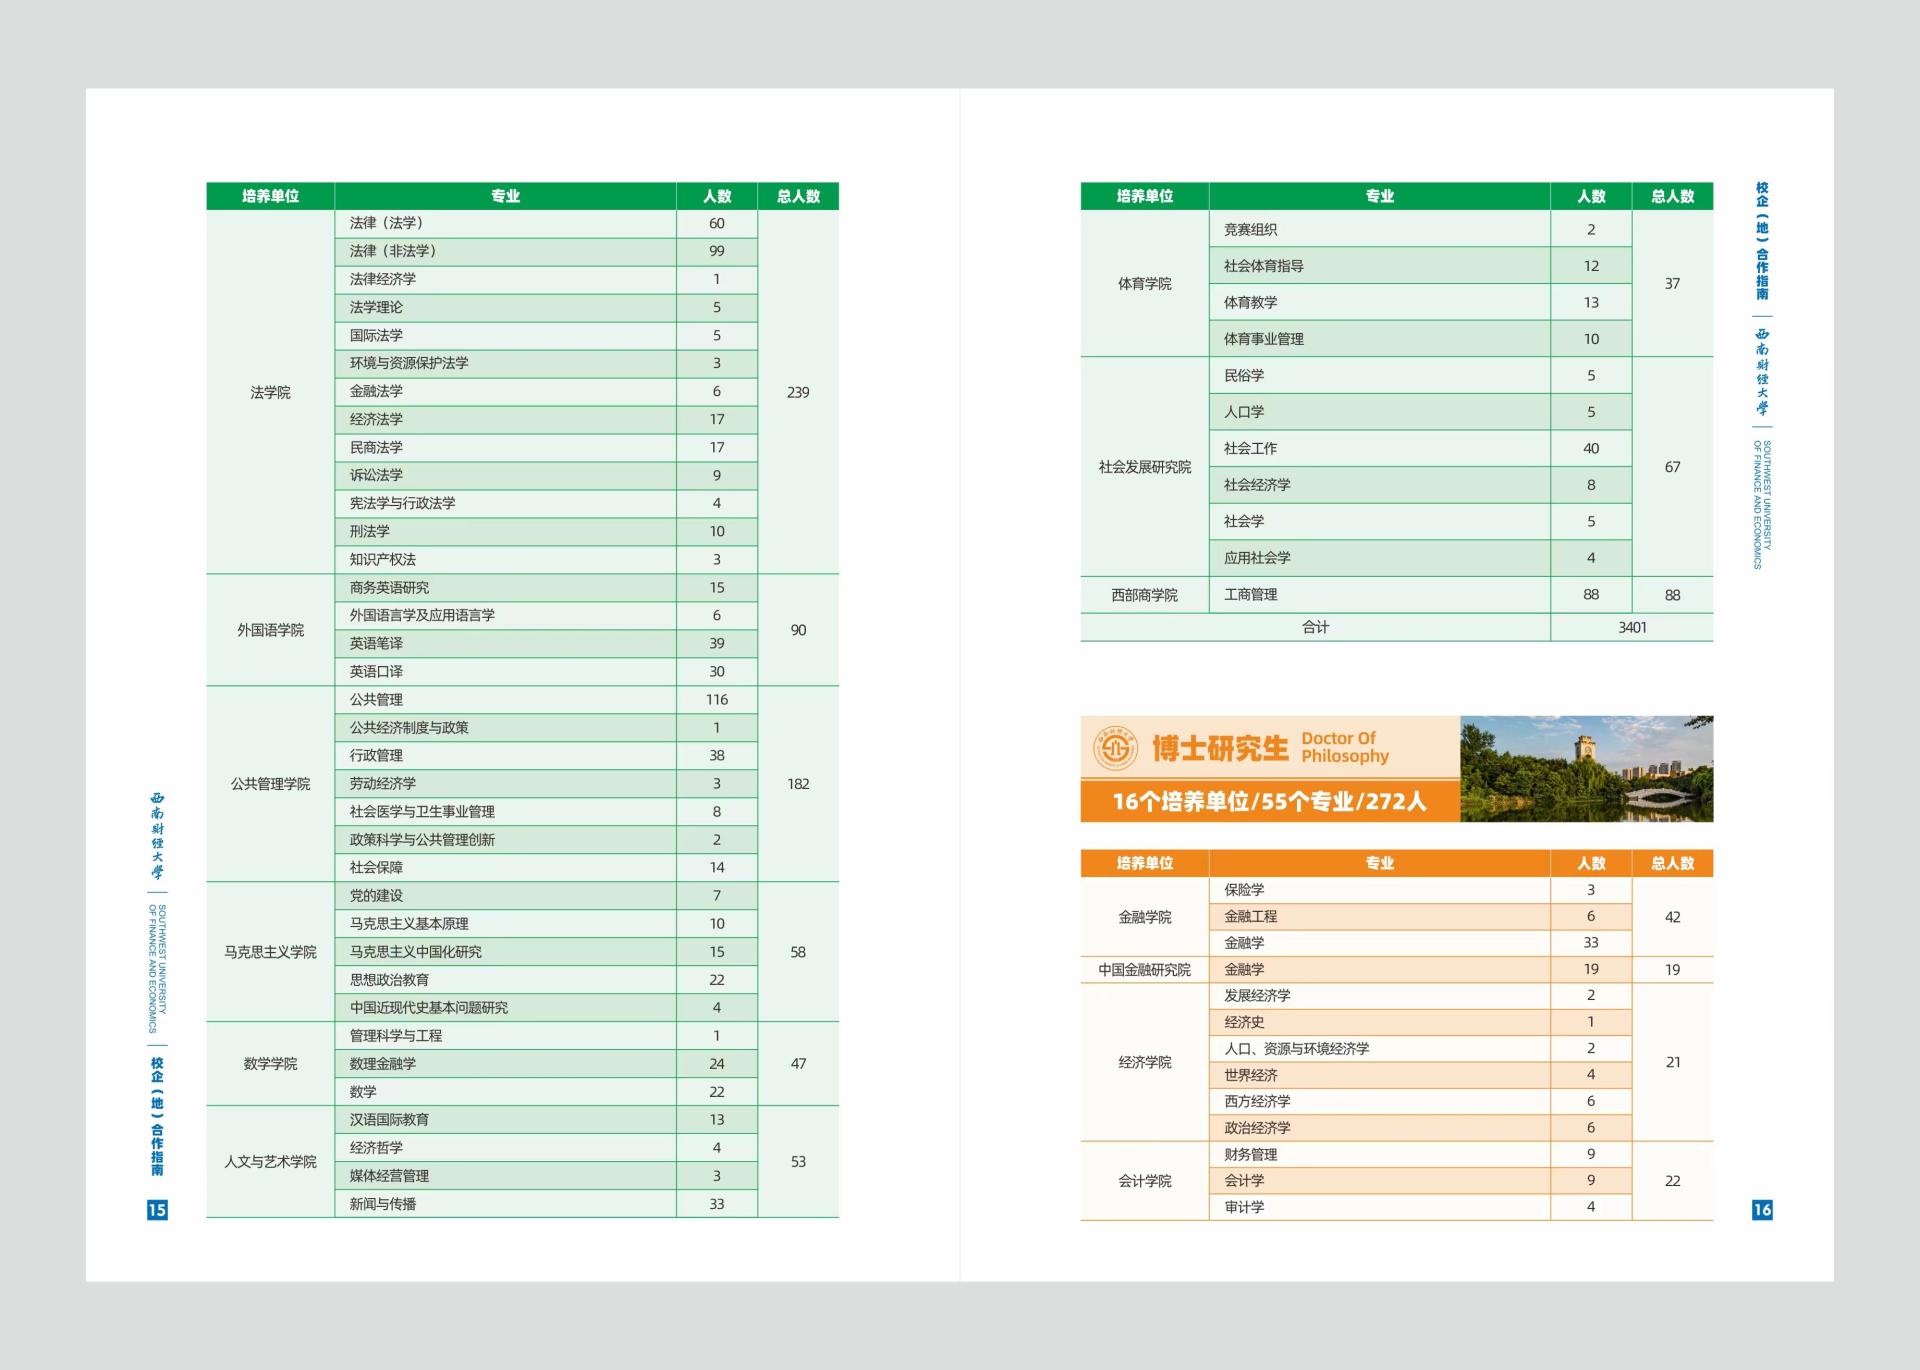Click the 金融学院 cell in orange table
Screen dimensions: 1920x1370
1145,917
